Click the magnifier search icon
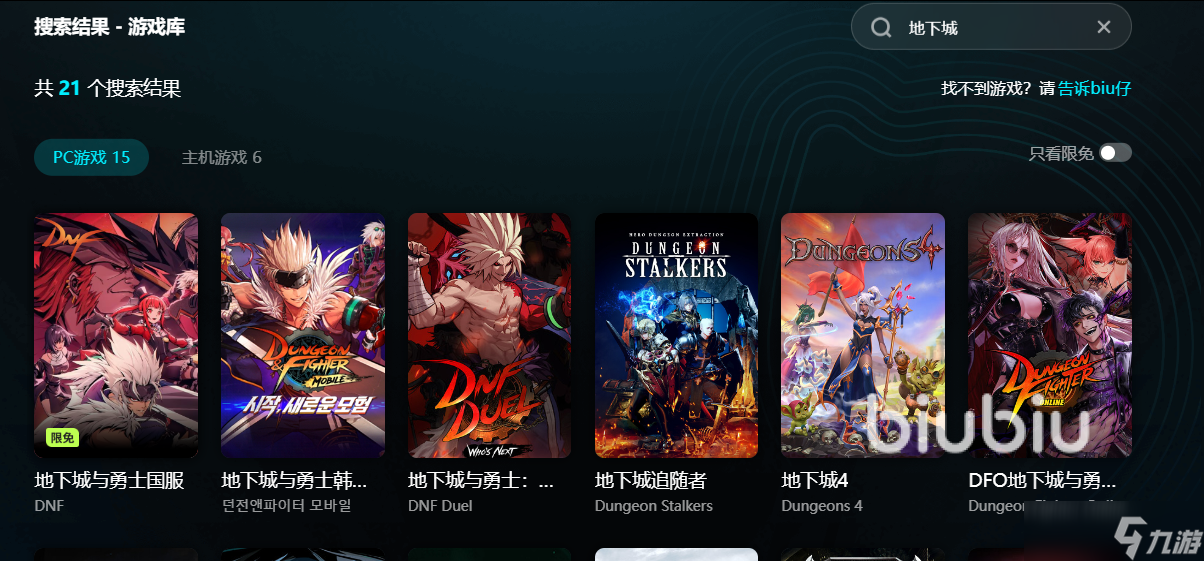Screen dimensions: 1204x561 (x=881, y=27)
